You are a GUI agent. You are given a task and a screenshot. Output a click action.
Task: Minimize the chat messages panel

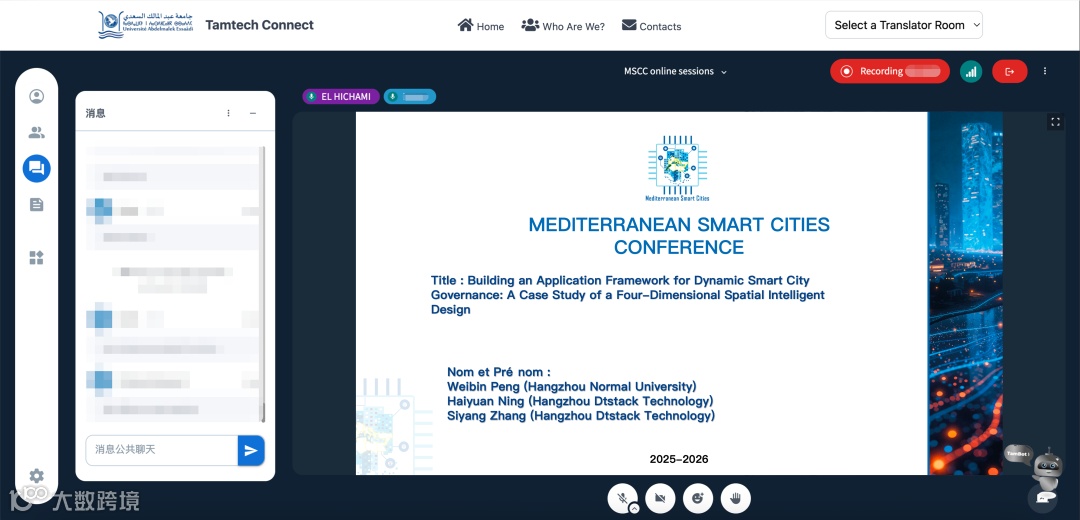point(253,113)
